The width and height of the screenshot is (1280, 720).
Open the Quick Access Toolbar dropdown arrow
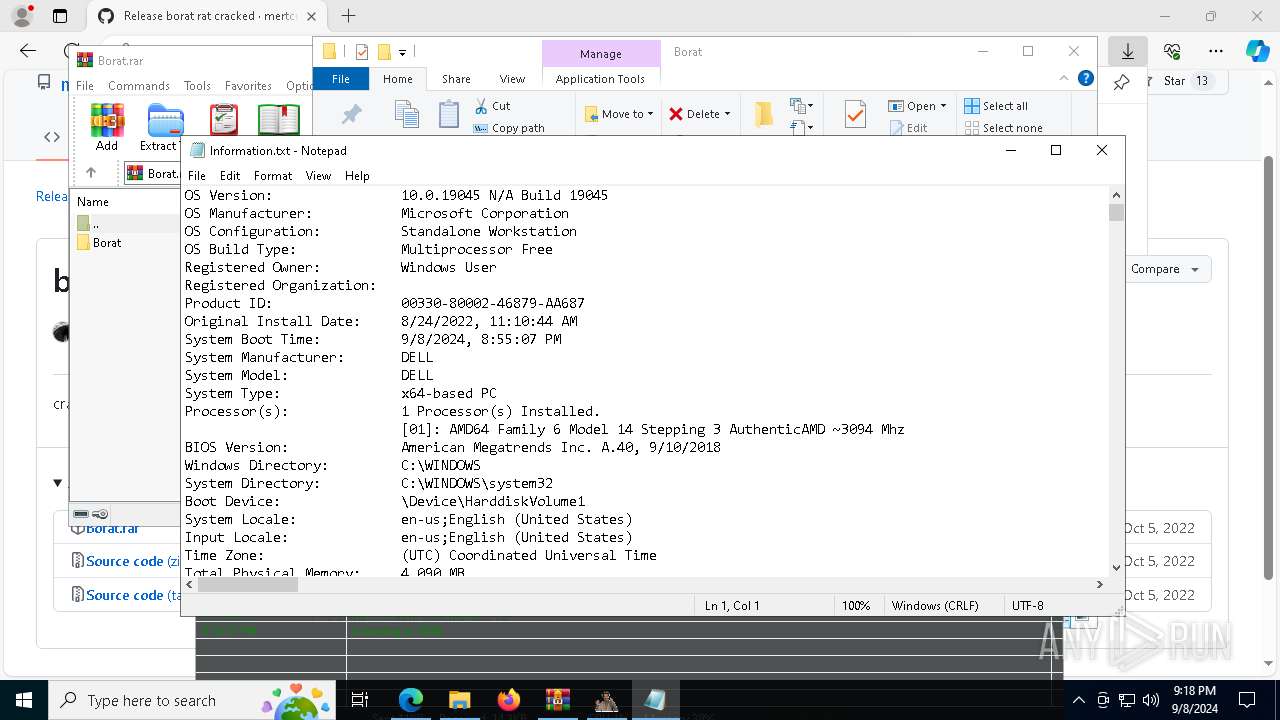[x=402, y=52]
